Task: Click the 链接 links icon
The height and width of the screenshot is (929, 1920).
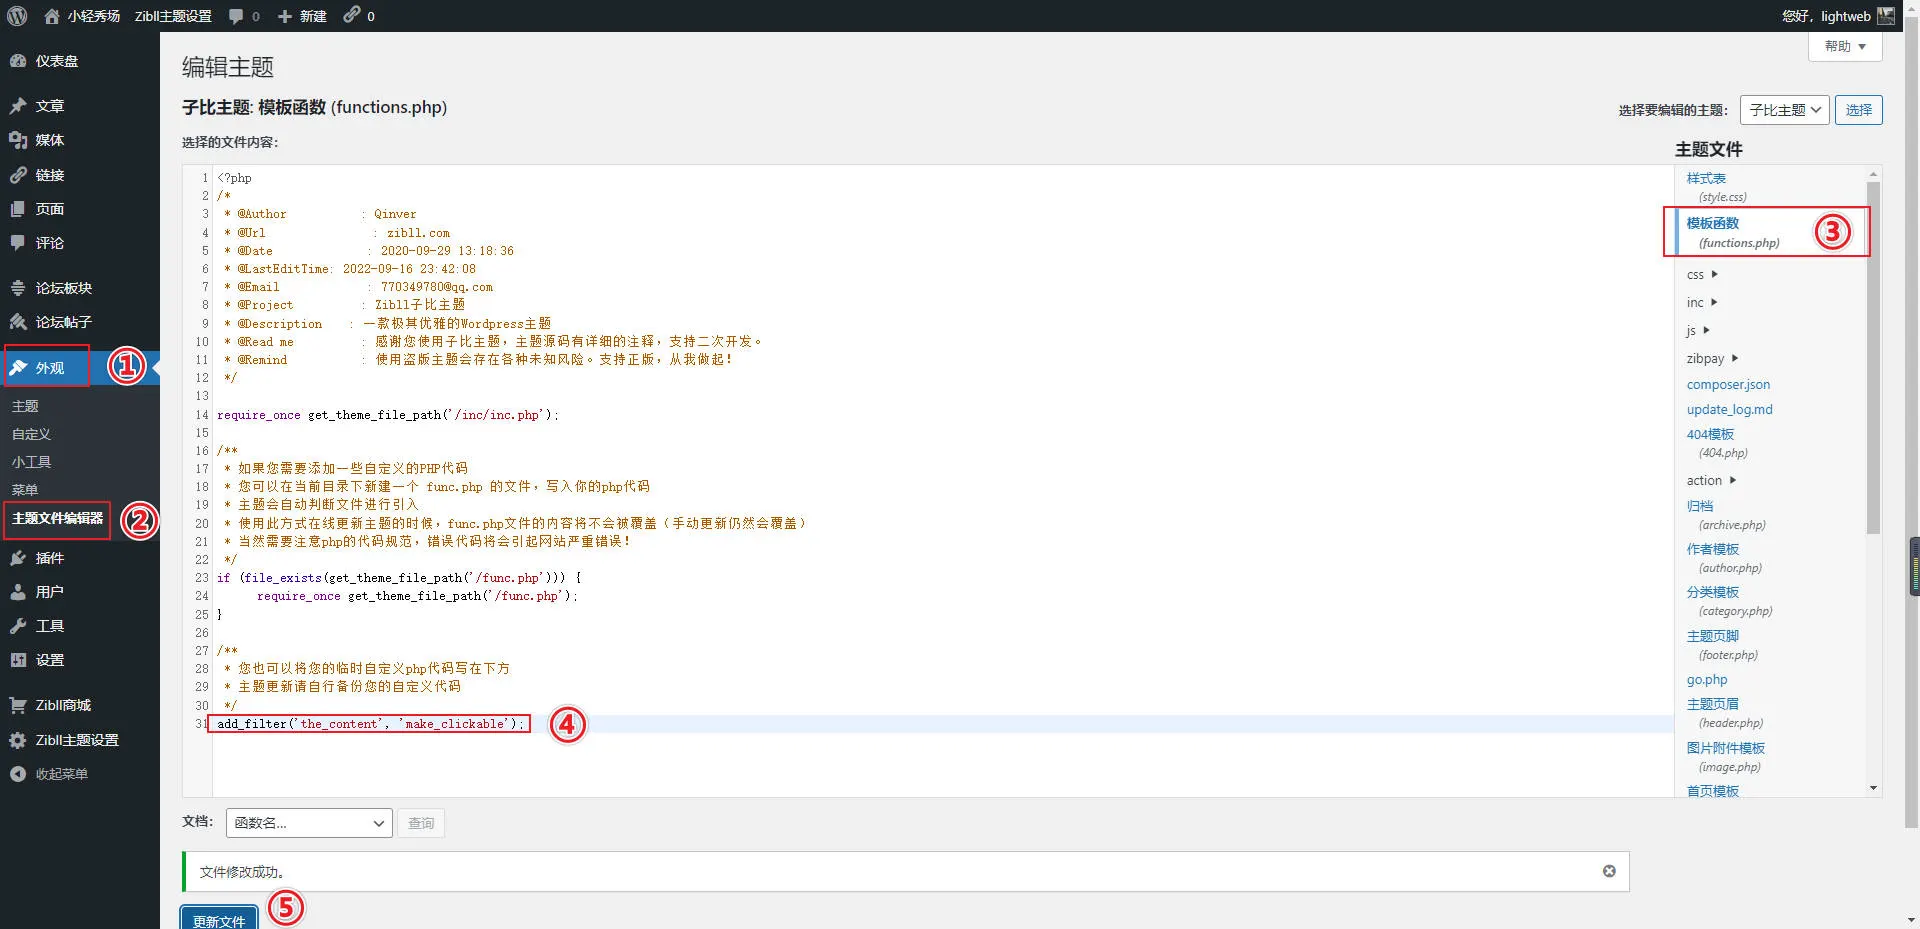Action: pos(18,175)
